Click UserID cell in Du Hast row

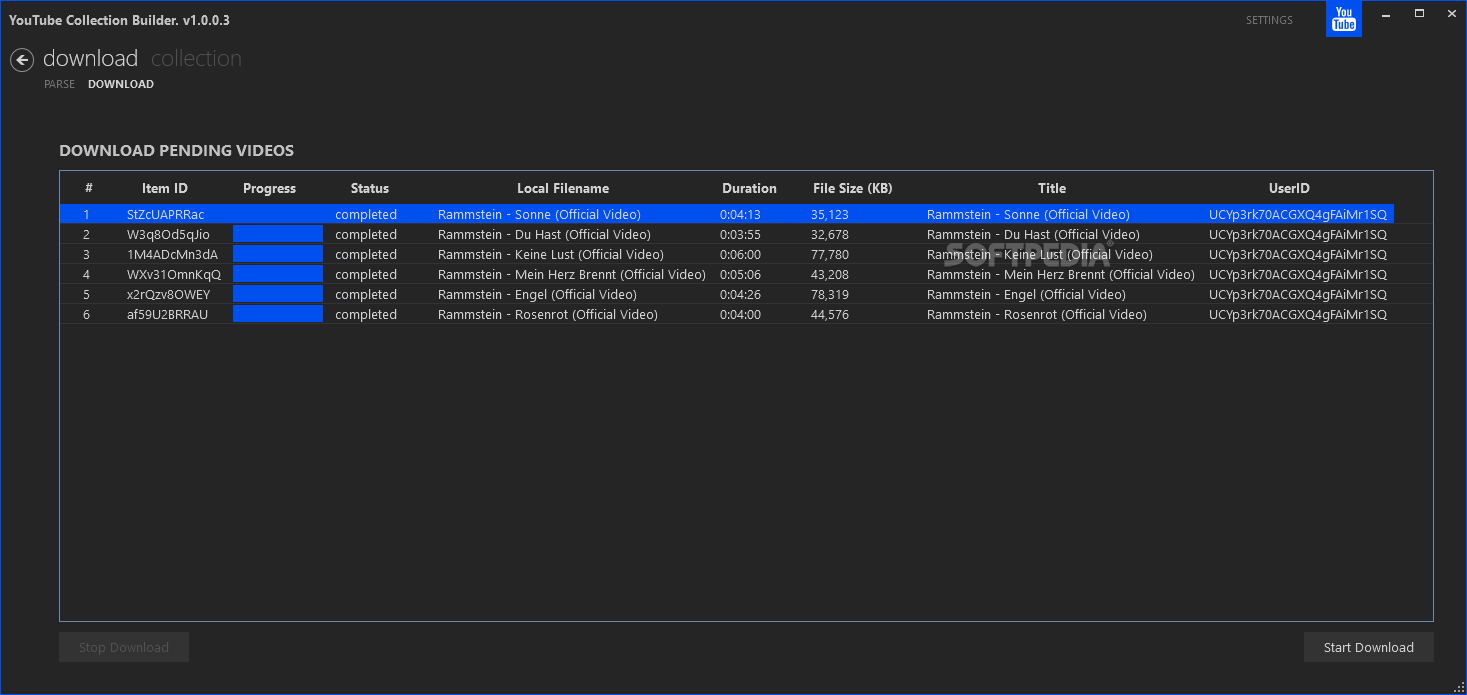click(1298, 235)
